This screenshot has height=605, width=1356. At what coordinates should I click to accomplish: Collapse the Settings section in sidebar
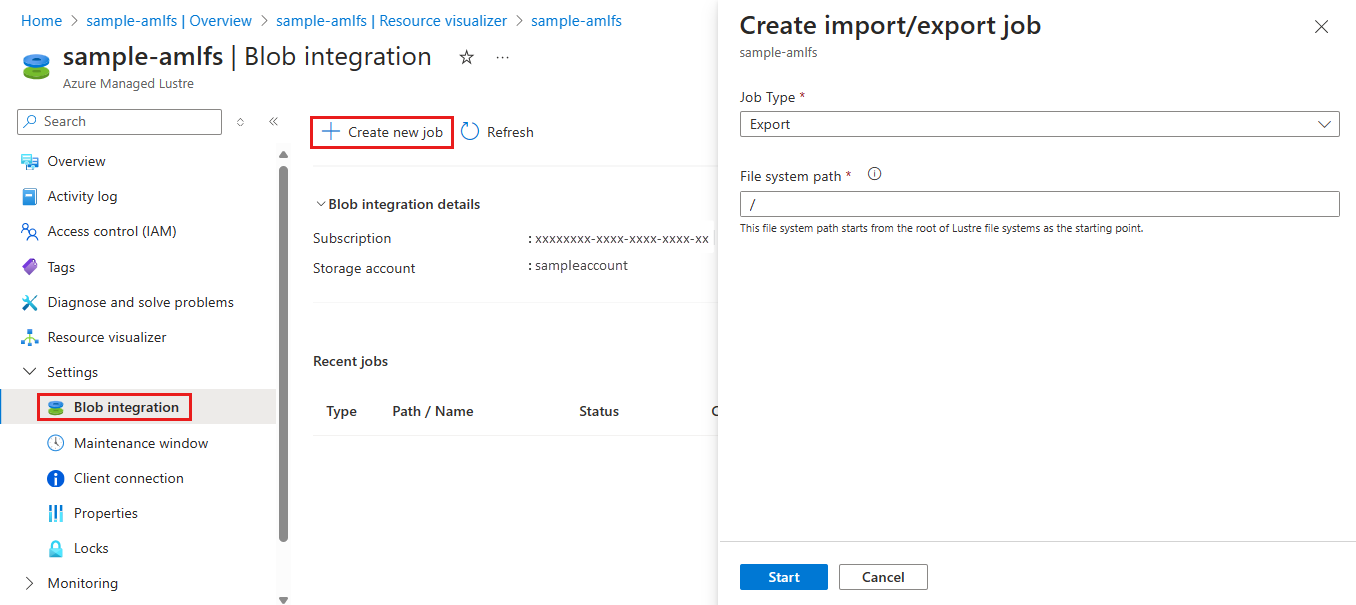pyautogui.click(x=29, y=372)
